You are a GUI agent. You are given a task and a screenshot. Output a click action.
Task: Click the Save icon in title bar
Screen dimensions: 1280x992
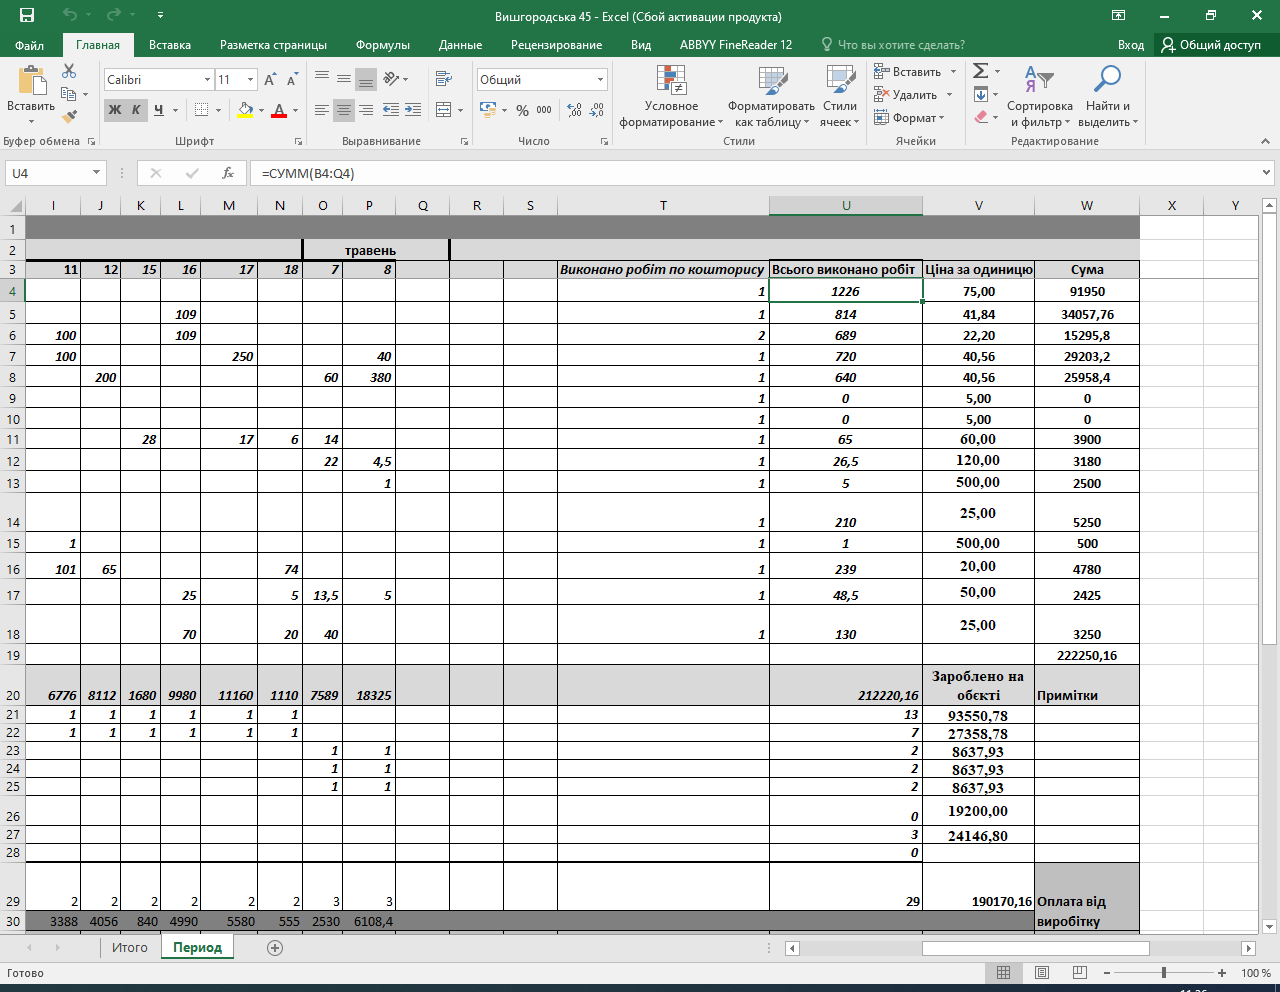pos(27,15)
